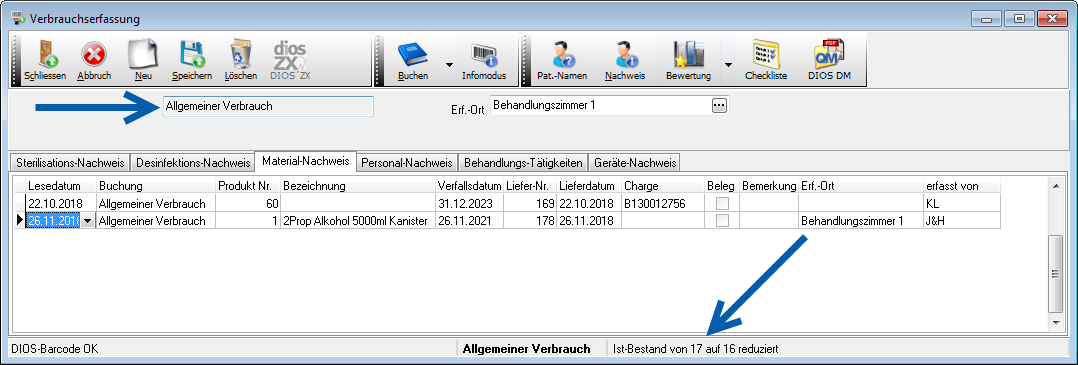This screenshot has height=365, width=1078.
Task: Click the Lesedatum column header
Action: pos(60,186)
